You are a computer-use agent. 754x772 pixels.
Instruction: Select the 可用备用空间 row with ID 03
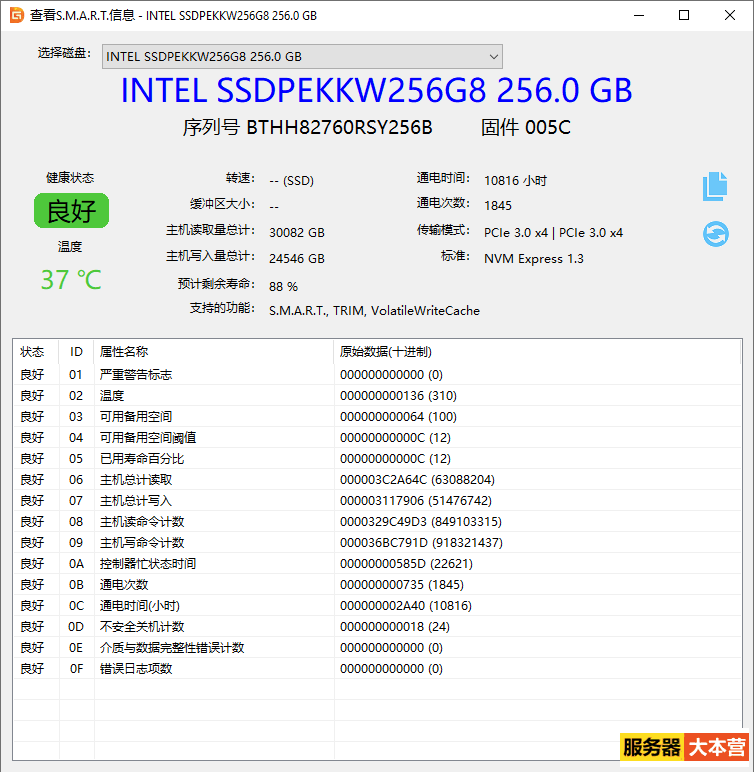136,416
